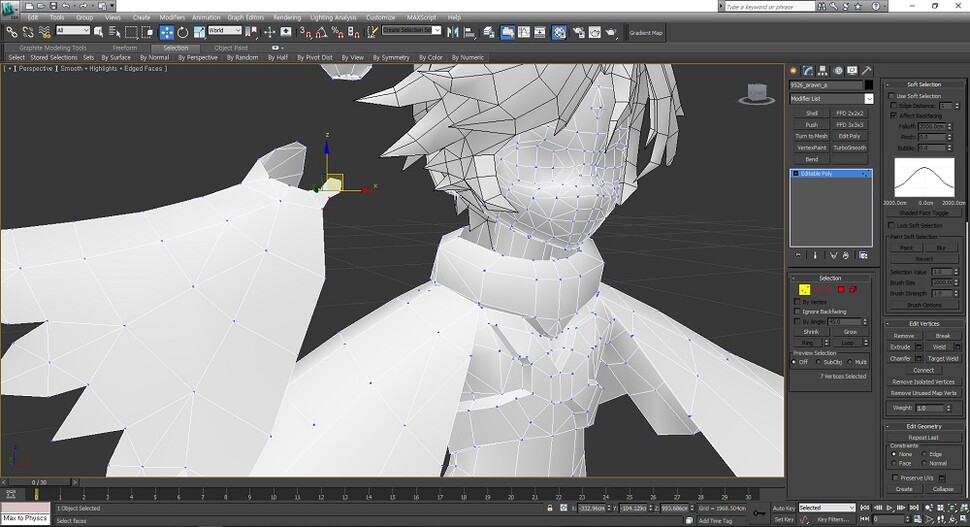970x527 pixels.
Task: Open the Create command panel tab
Action: pos(794,71)
